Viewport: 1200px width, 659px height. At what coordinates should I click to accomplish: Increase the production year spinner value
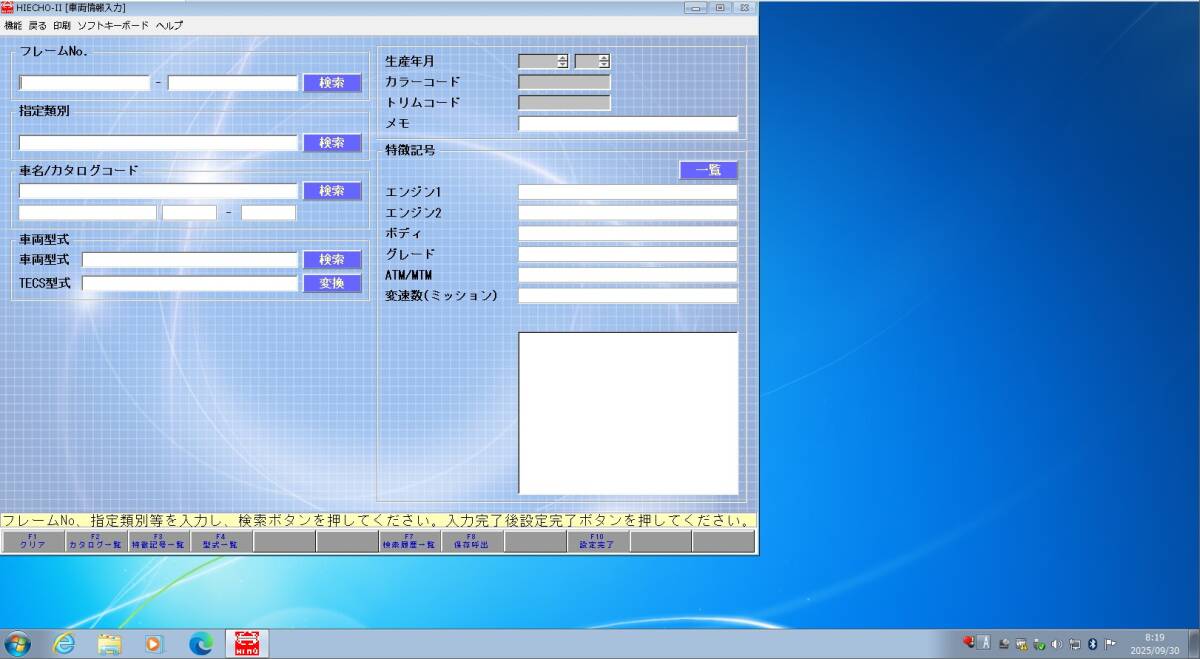pos(563,57)
